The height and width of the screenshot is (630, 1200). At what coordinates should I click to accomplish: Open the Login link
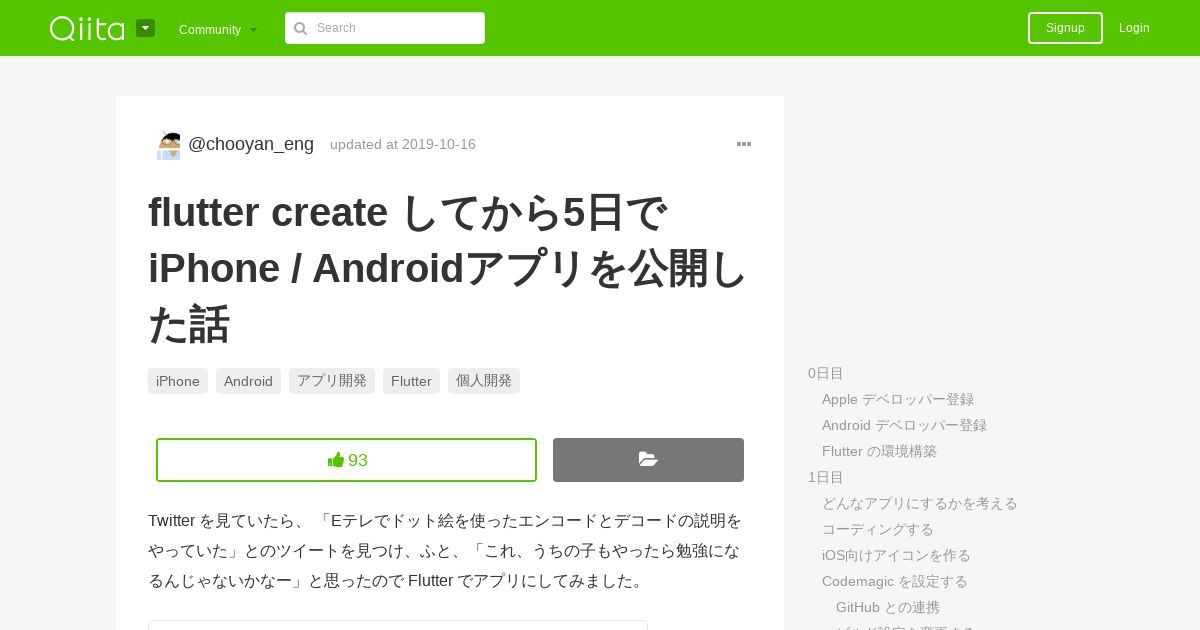point(1134,28)
